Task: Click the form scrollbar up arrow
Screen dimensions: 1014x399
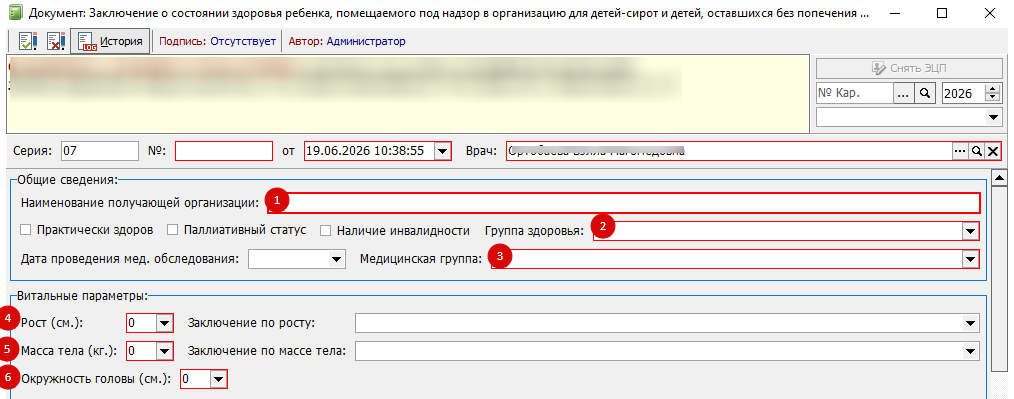Action: point(999,178)
